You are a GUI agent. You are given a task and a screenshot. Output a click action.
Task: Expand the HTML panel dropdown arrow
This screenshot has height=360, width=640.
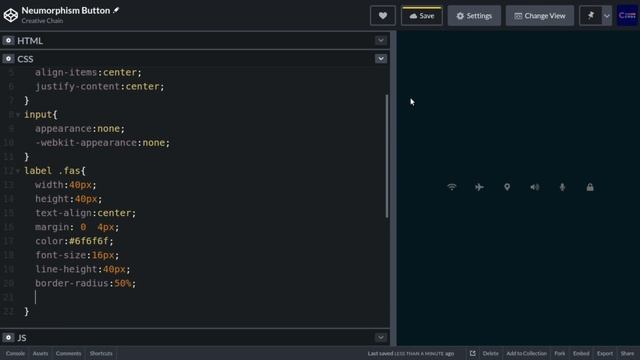(380, 40)
